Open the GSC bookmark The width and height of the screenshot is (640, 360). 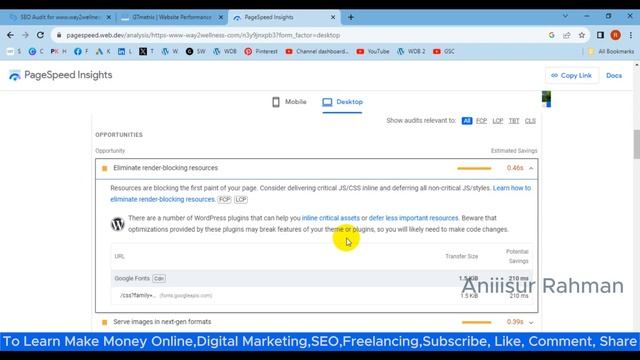pos(444,51)
